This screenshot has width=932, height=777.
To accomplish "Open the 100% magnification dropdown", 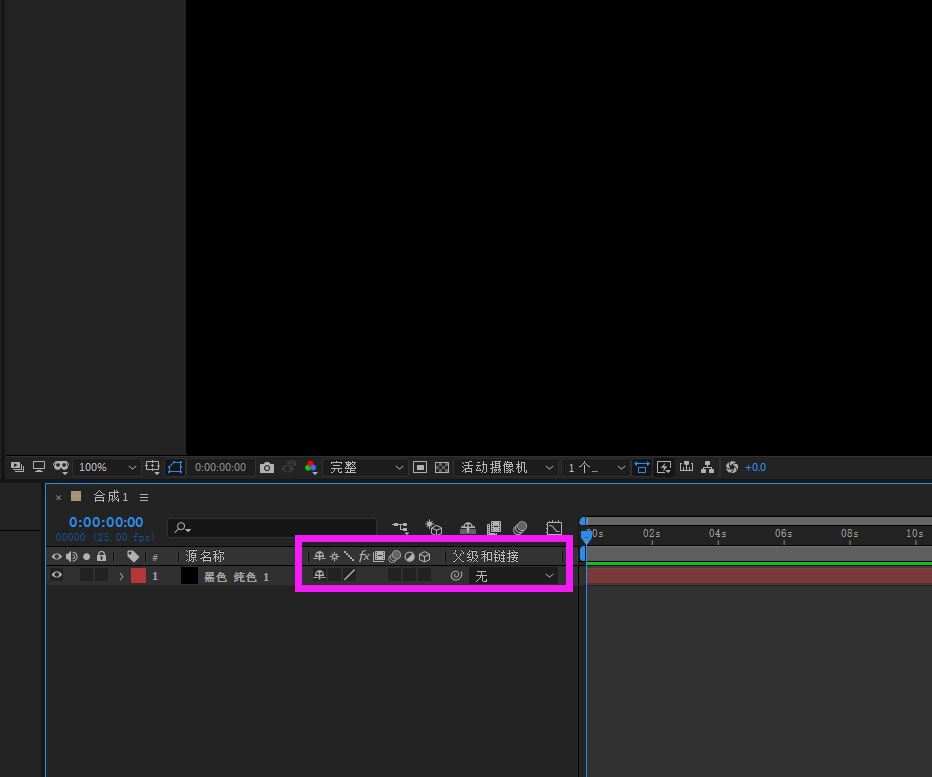I will click(108, 468).
